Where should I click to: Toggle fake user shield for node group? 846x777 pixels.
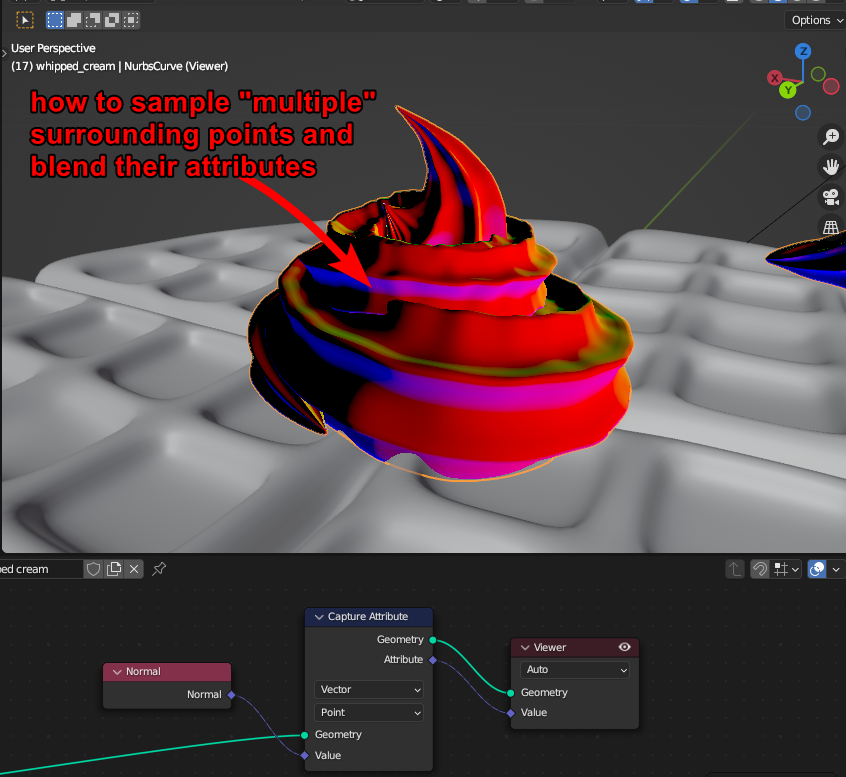tap(93, 569)
